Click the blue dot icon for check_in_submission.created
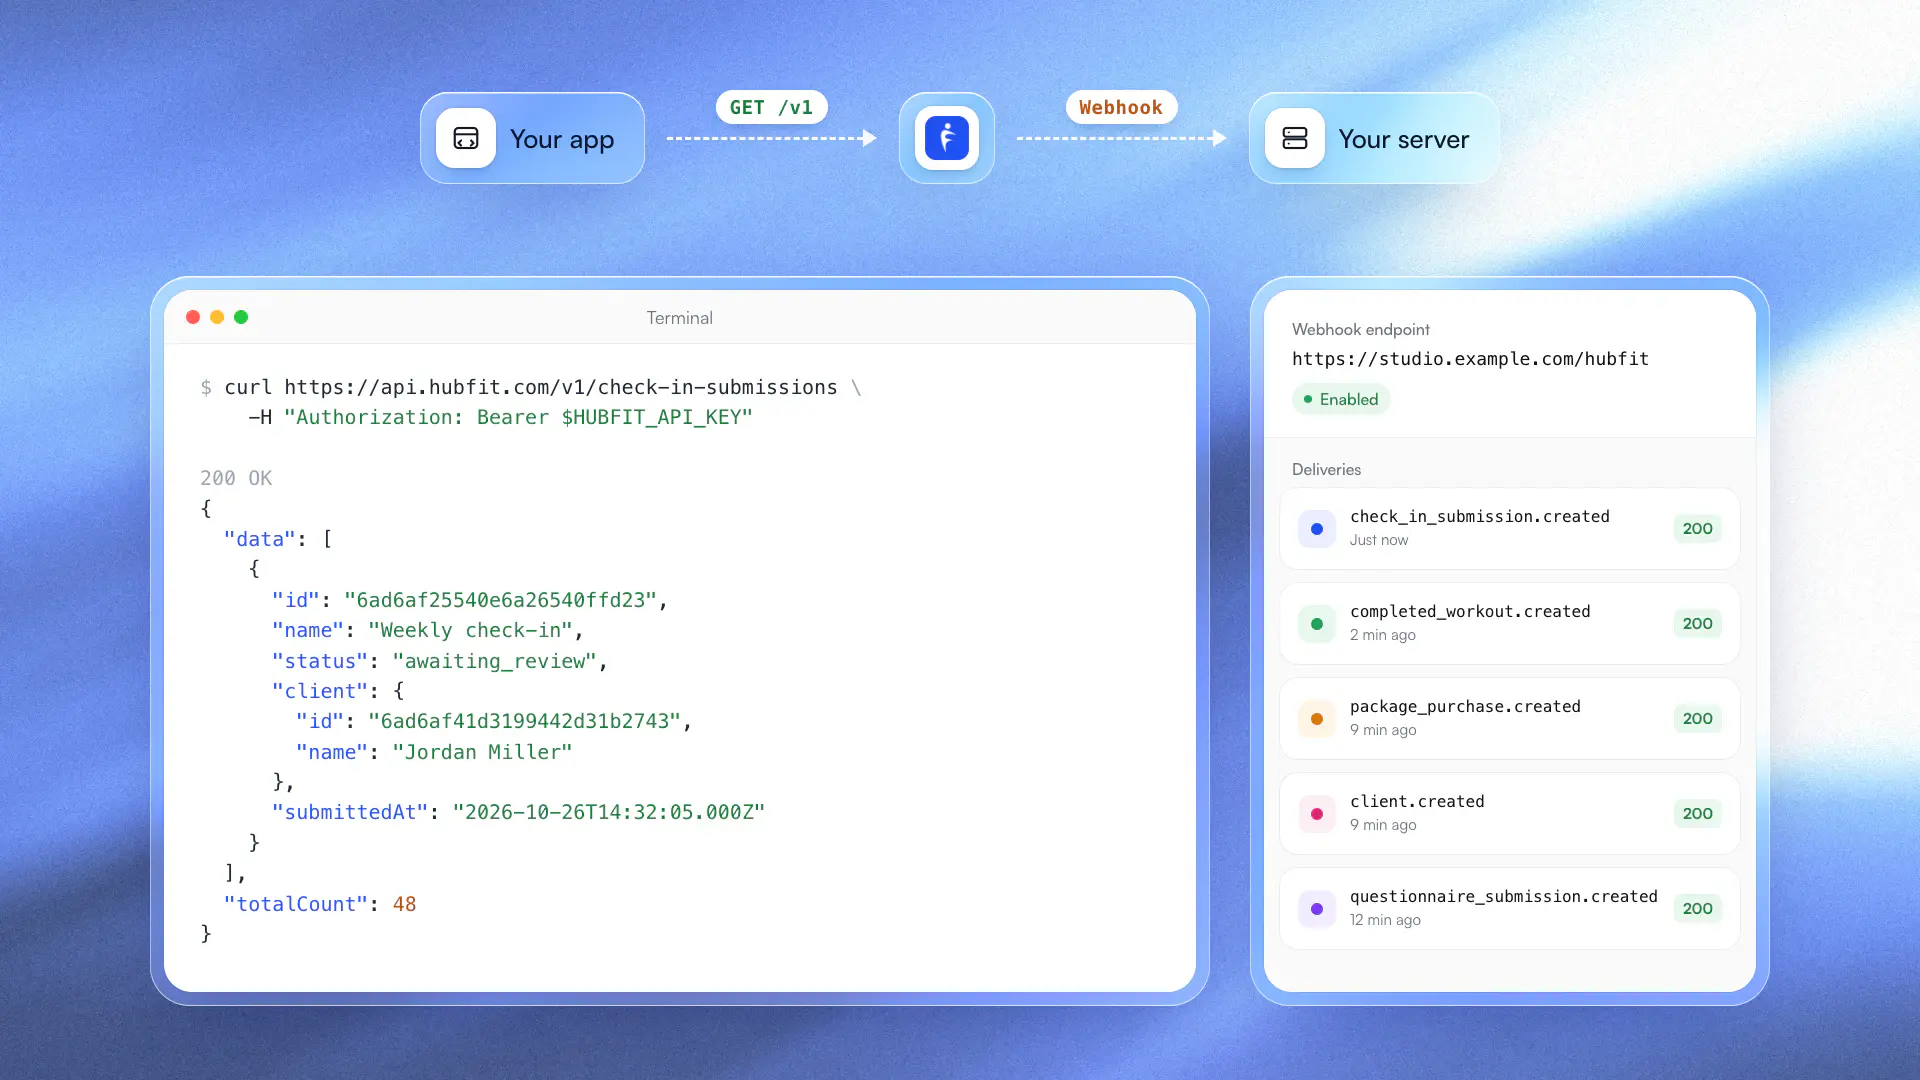This screenshot has width=1920, height=1080. point(1317,529)
